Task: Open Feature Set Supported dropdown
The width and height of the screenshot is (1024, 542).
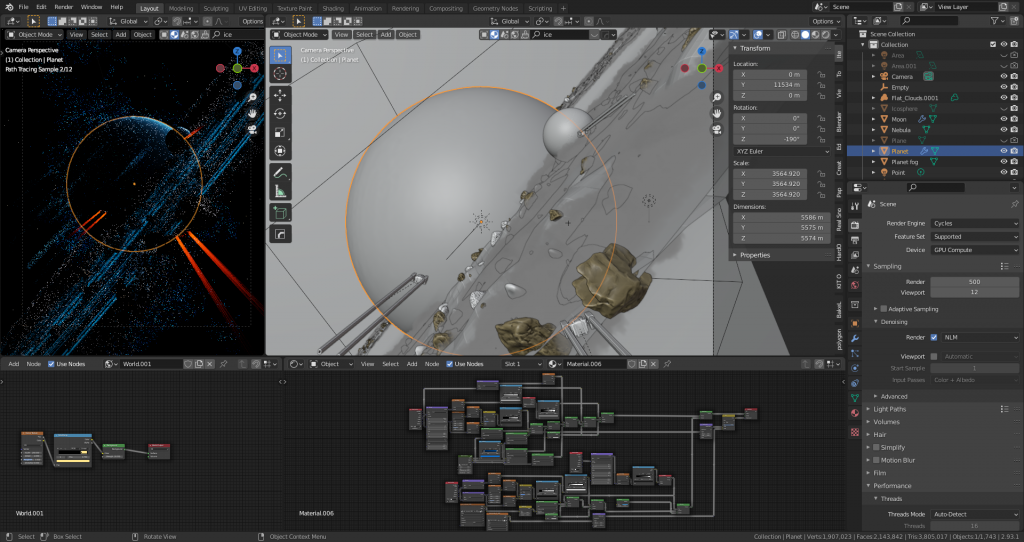Action: [974, 236]
